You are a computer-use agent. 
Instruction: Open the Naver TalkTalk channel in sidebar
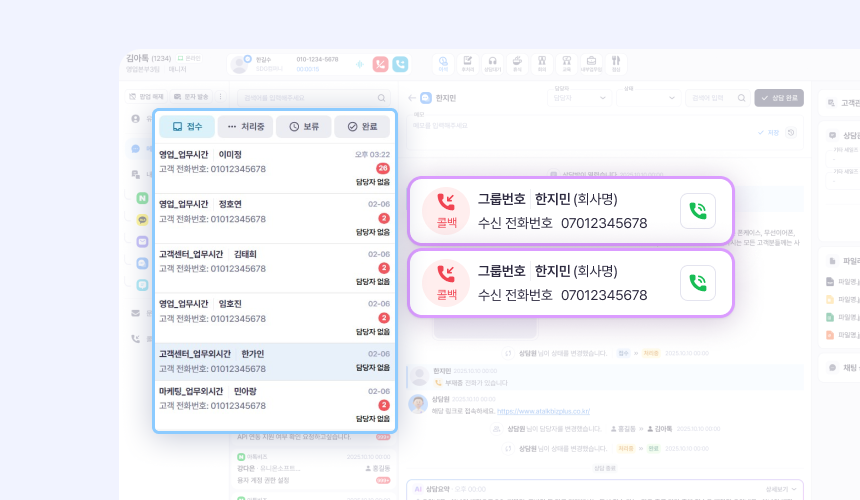142,198
